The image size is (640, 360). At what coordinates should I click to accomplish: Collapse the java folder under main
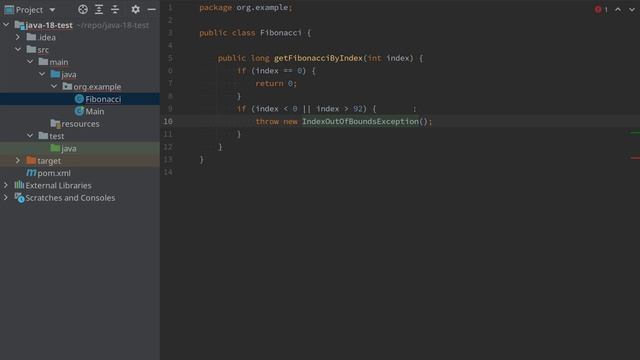point(42,74)
